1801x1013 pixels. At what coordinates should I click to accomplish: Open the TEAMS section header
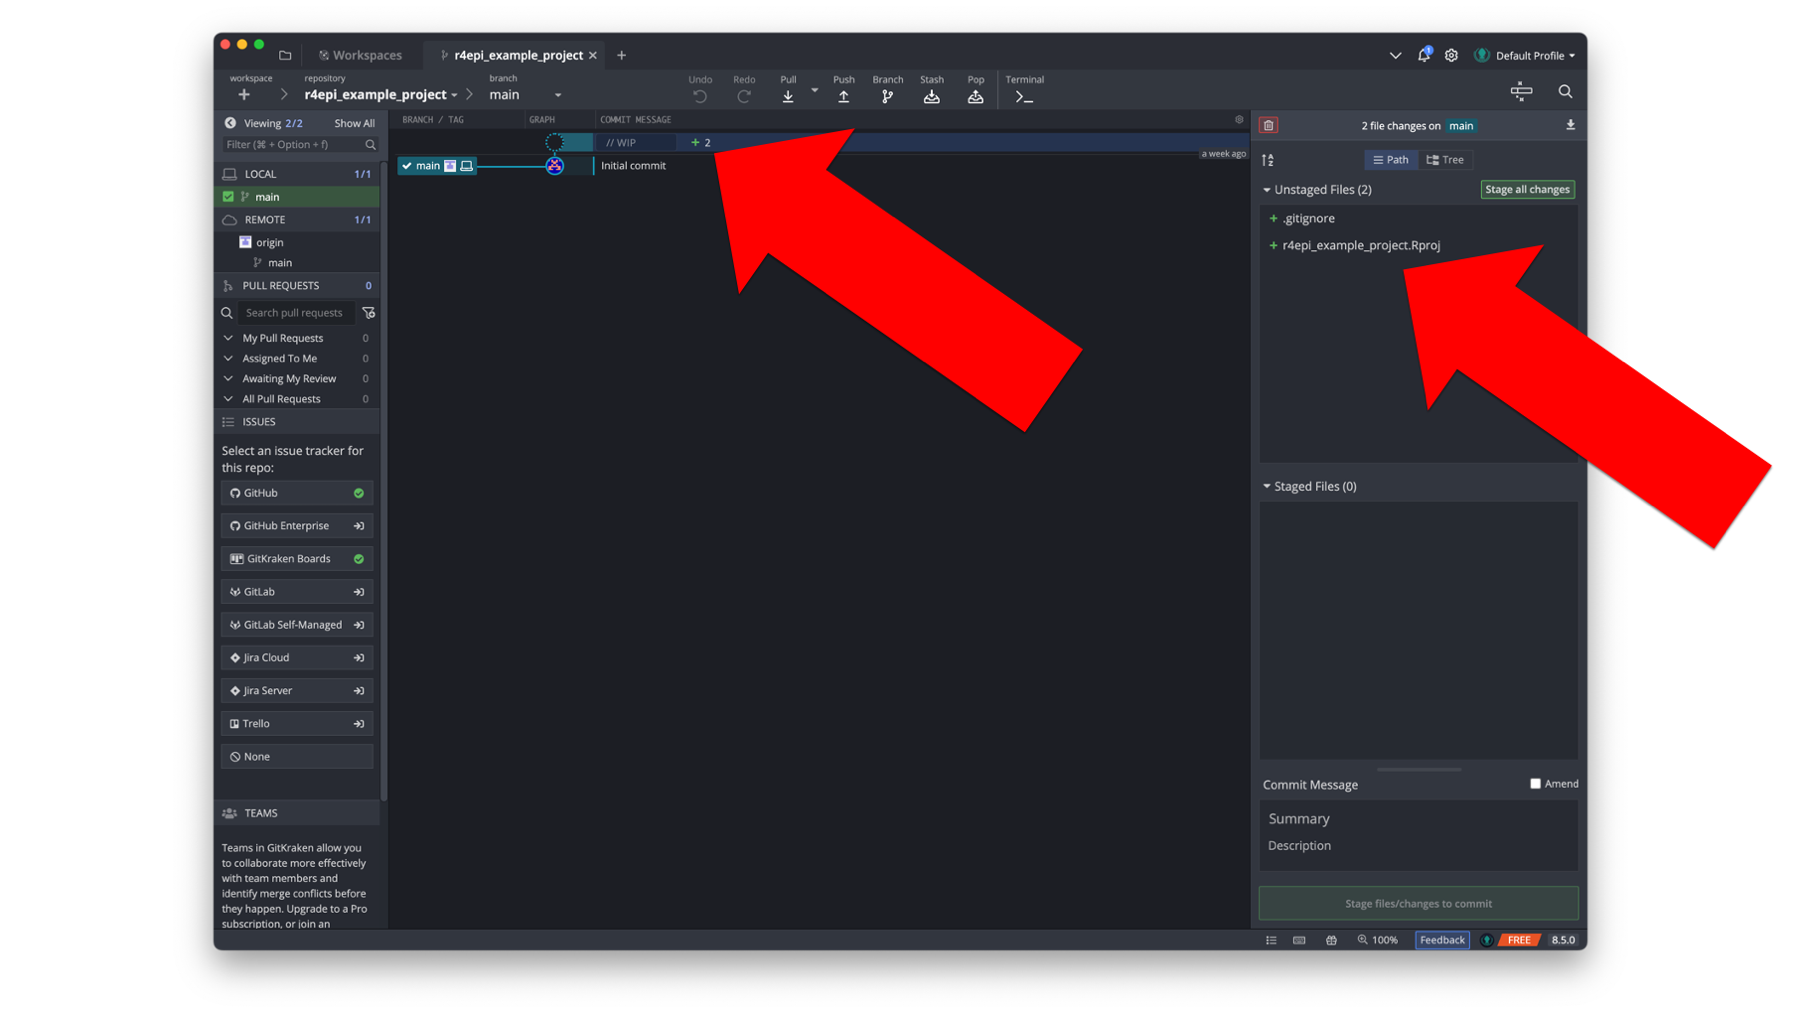click(297, 813)
